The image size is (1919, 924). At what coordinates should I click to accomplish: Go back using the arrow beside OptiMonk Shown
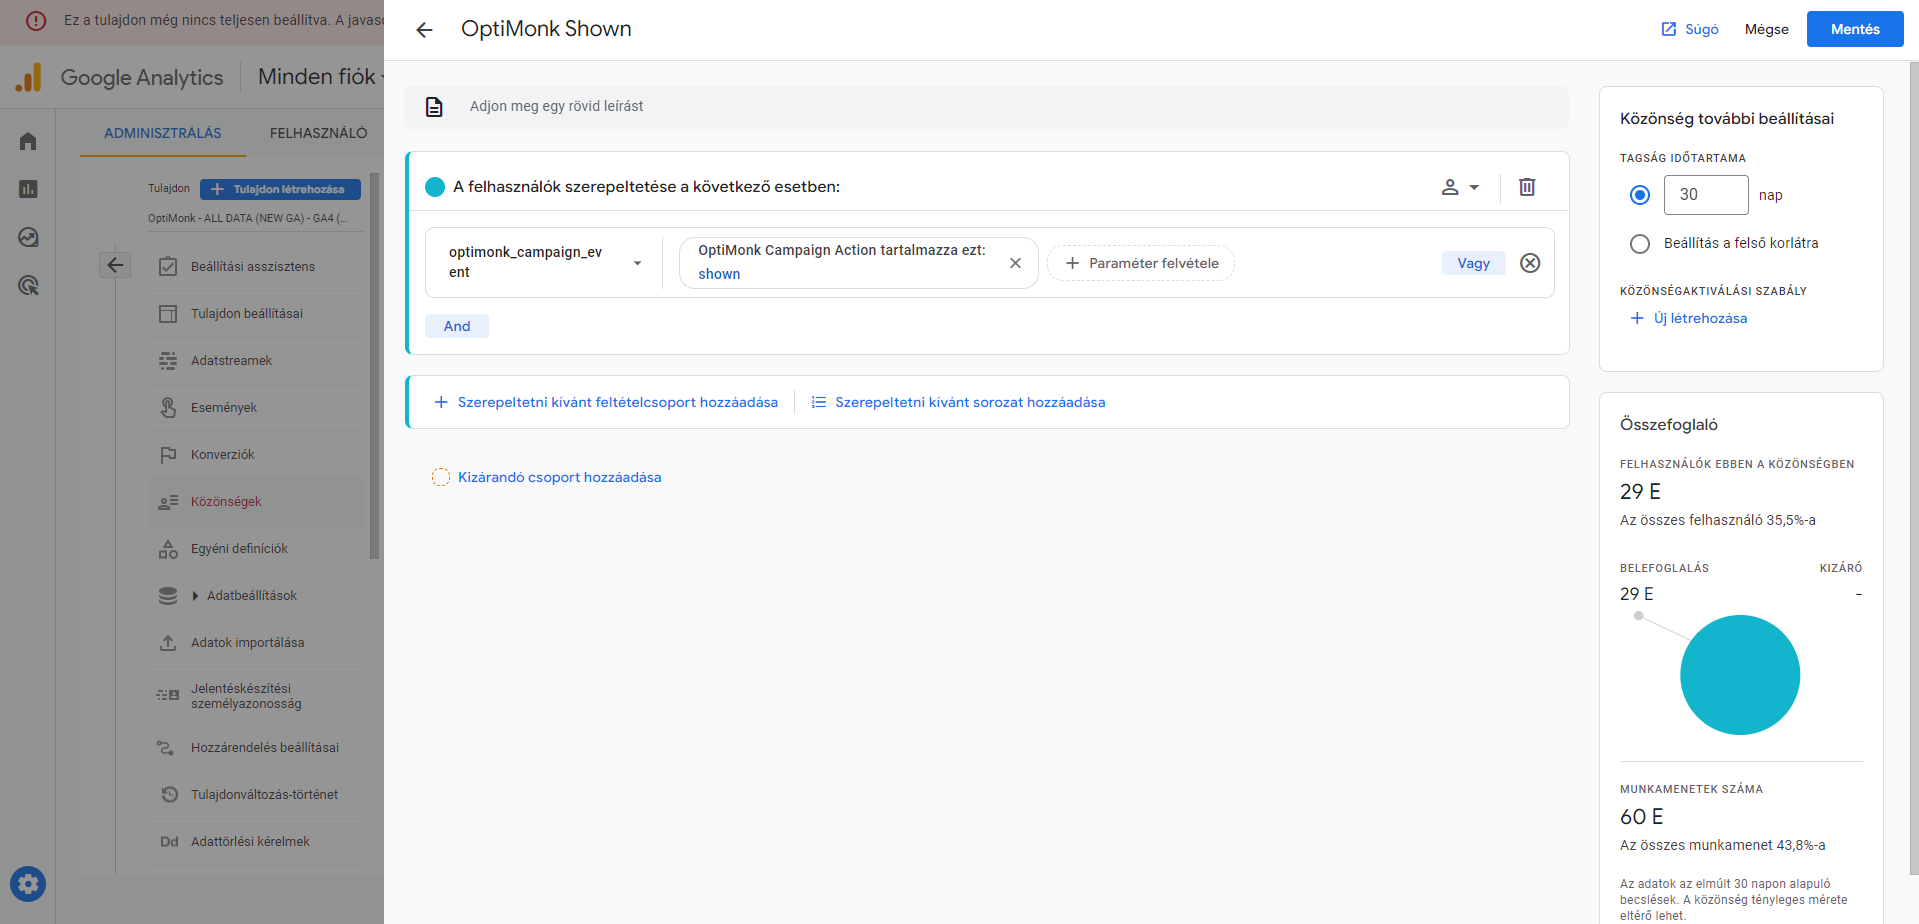(x=424, y=30)
